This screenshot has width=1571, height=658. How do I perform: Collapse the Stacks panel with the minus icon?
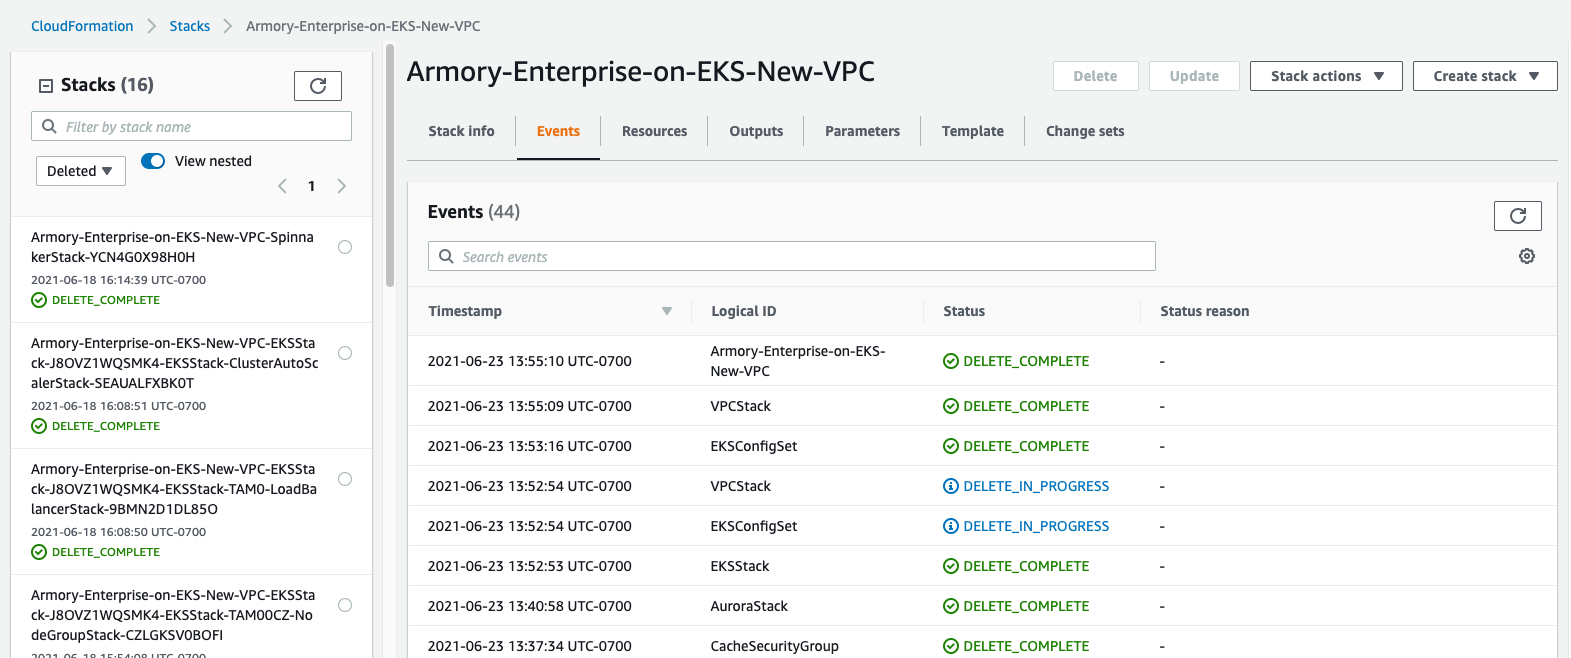45,85
